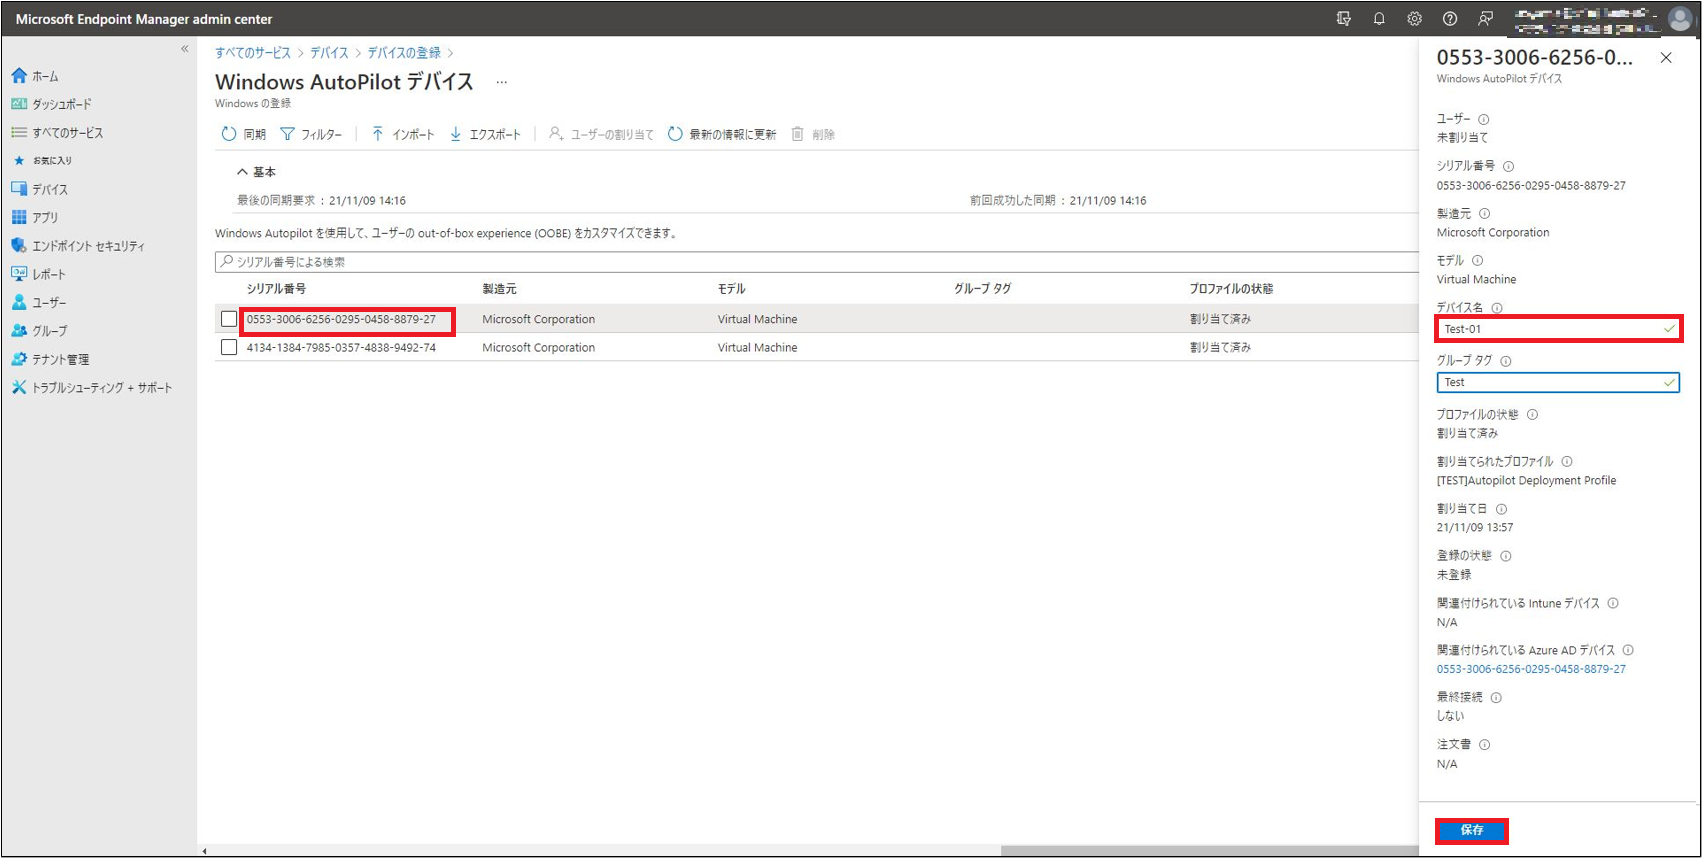Open エンドポイント セキュリティ in sidebar

78,245
